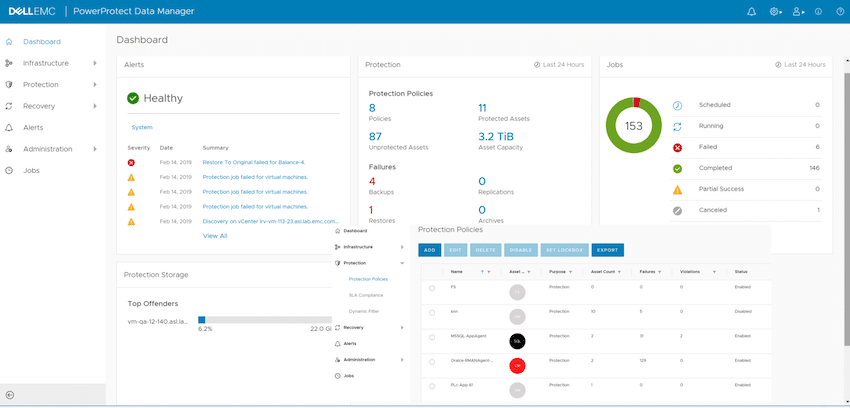850x408 pixels.
Task: Open the notifications bell in the header
Action: click(751, 11)
